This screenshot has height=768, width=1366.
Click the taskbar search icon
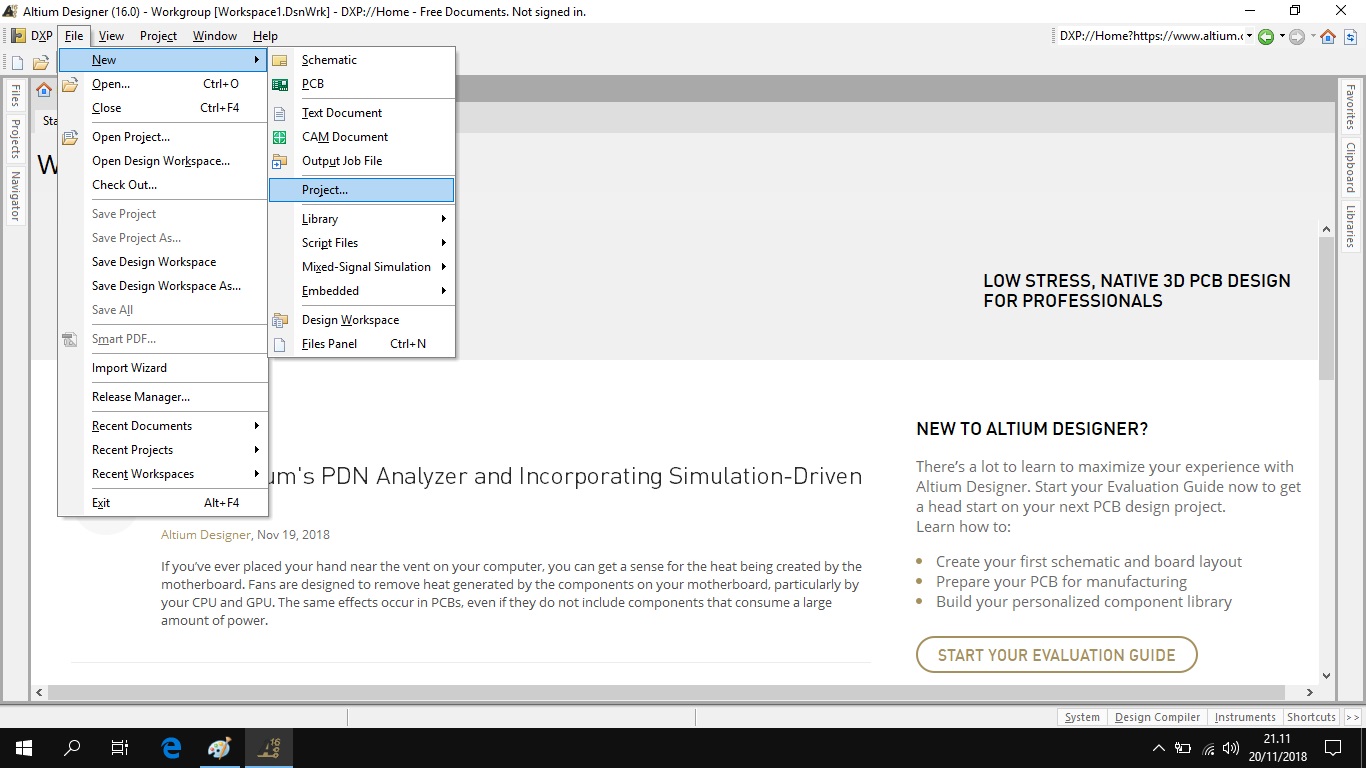click(72, 748)
